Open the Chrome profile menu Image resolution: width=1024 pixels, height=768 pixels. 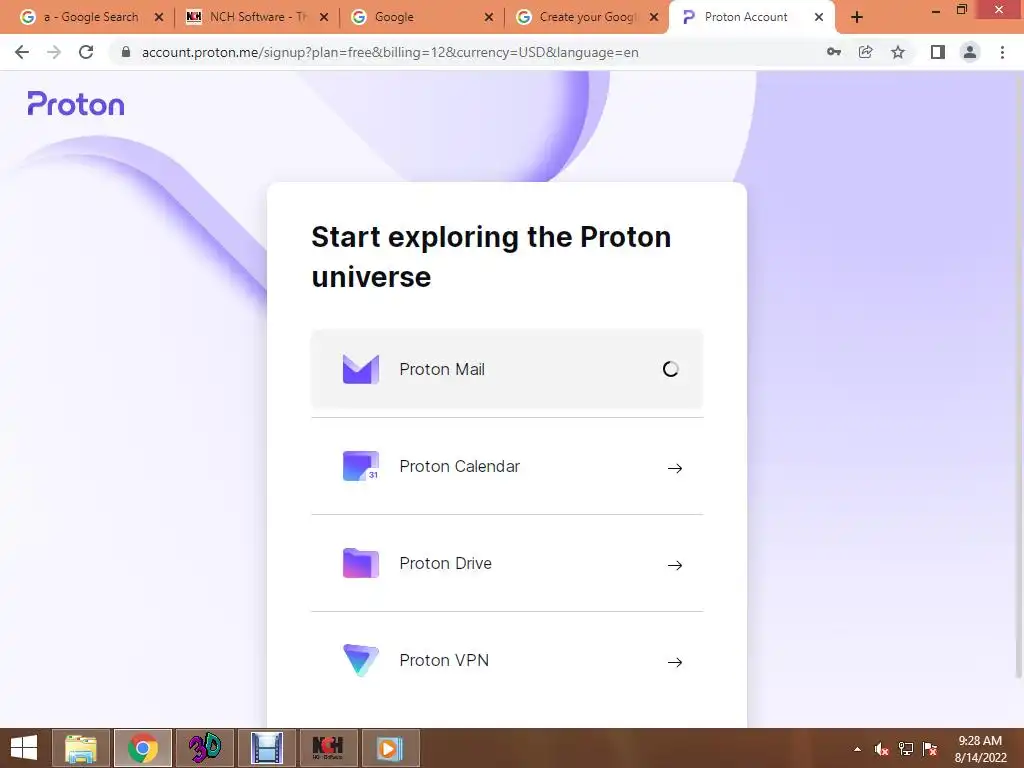(x=970, y=52)
